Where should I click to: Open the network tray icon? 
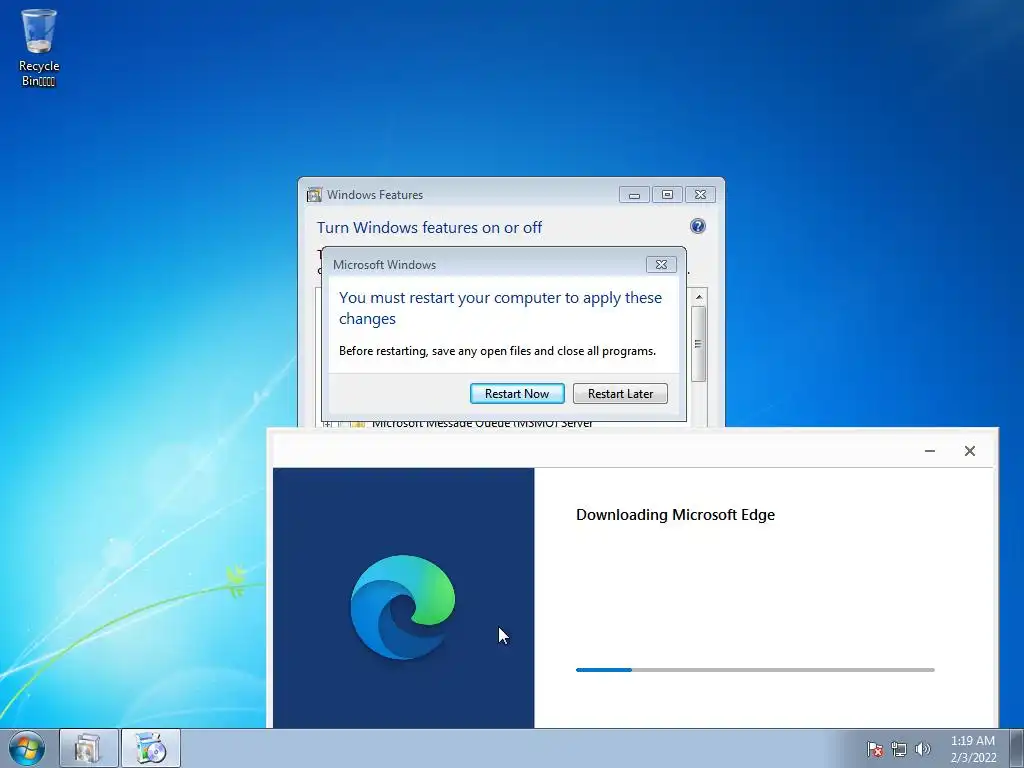pos(899,749)
